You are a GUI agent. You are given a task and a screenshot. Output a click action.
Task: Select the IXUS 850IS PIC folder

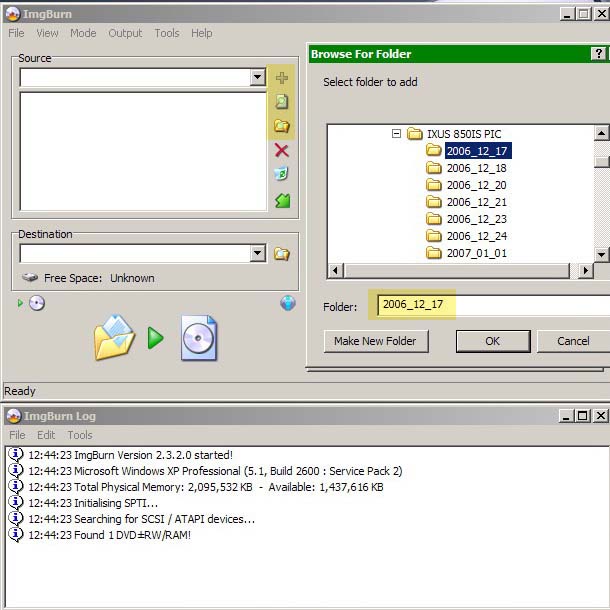(464, 134)
